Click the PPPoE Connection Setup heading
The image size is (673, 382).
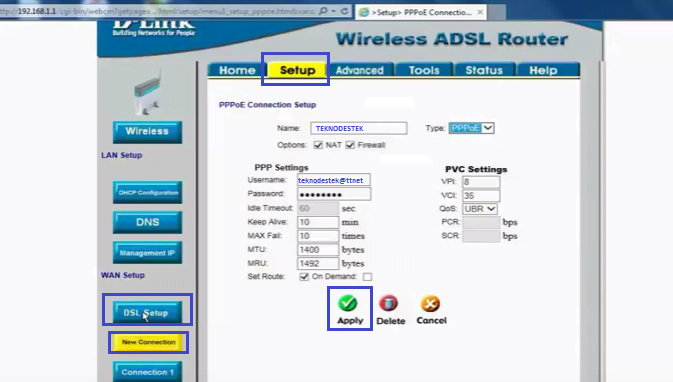(x=267, y=105)
